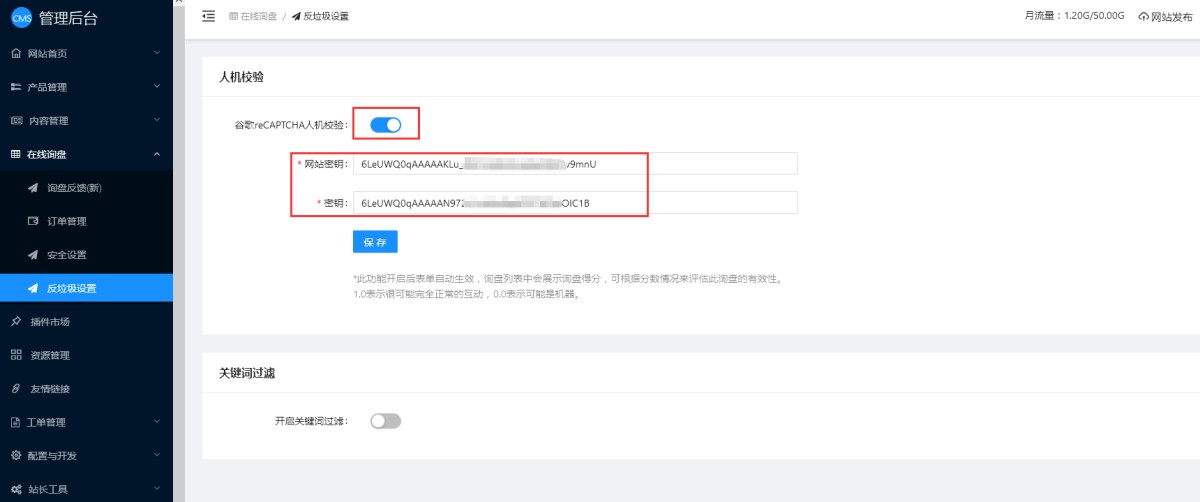Click the blue 保存 button

(x=375, y=242)
